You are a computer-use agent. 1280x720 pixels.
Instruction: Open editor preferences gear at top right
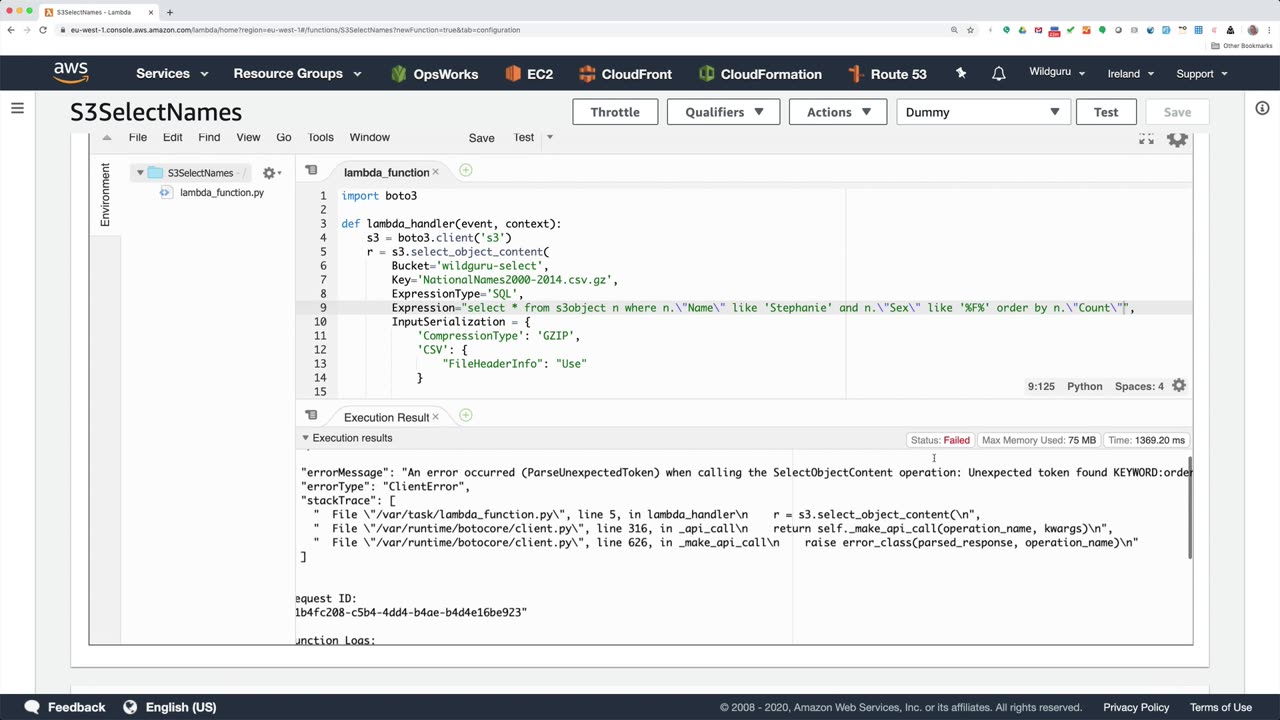[x=1177, y=139]
